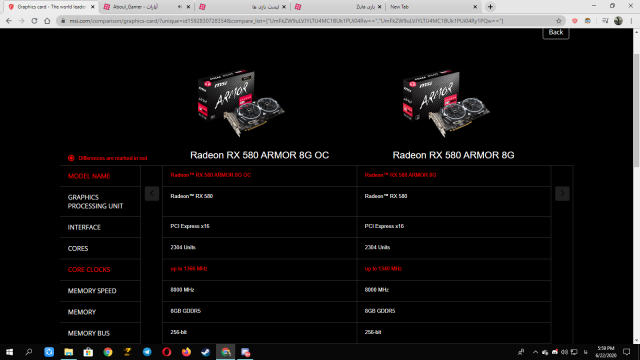Click the Radeon RX 580 ARMOR 8G OC heading
The image size is (640, 360).
pos(260,155)
